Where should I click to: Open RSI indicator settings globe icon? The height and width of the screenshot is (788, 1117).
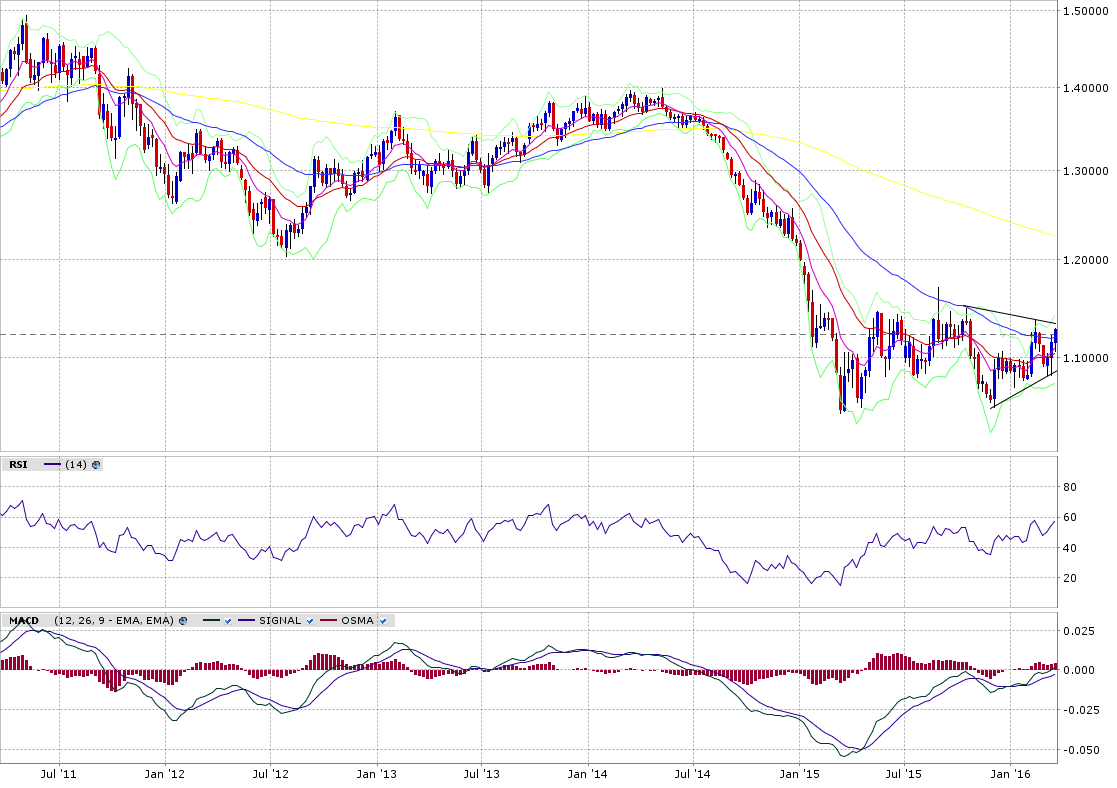click(x=96, y=464)
